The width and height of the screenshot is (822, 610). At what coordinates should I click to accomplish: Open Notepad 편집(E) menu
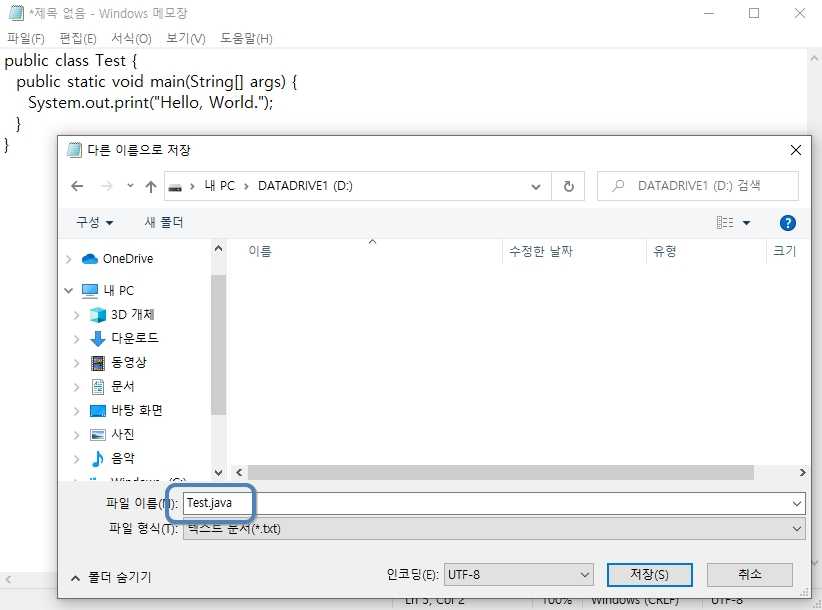pyautogui.click(x=78, y=38)
